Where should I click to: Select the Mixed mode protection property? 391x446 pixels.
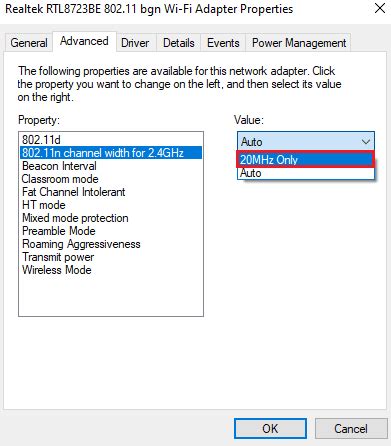click(x=111, y=218)
